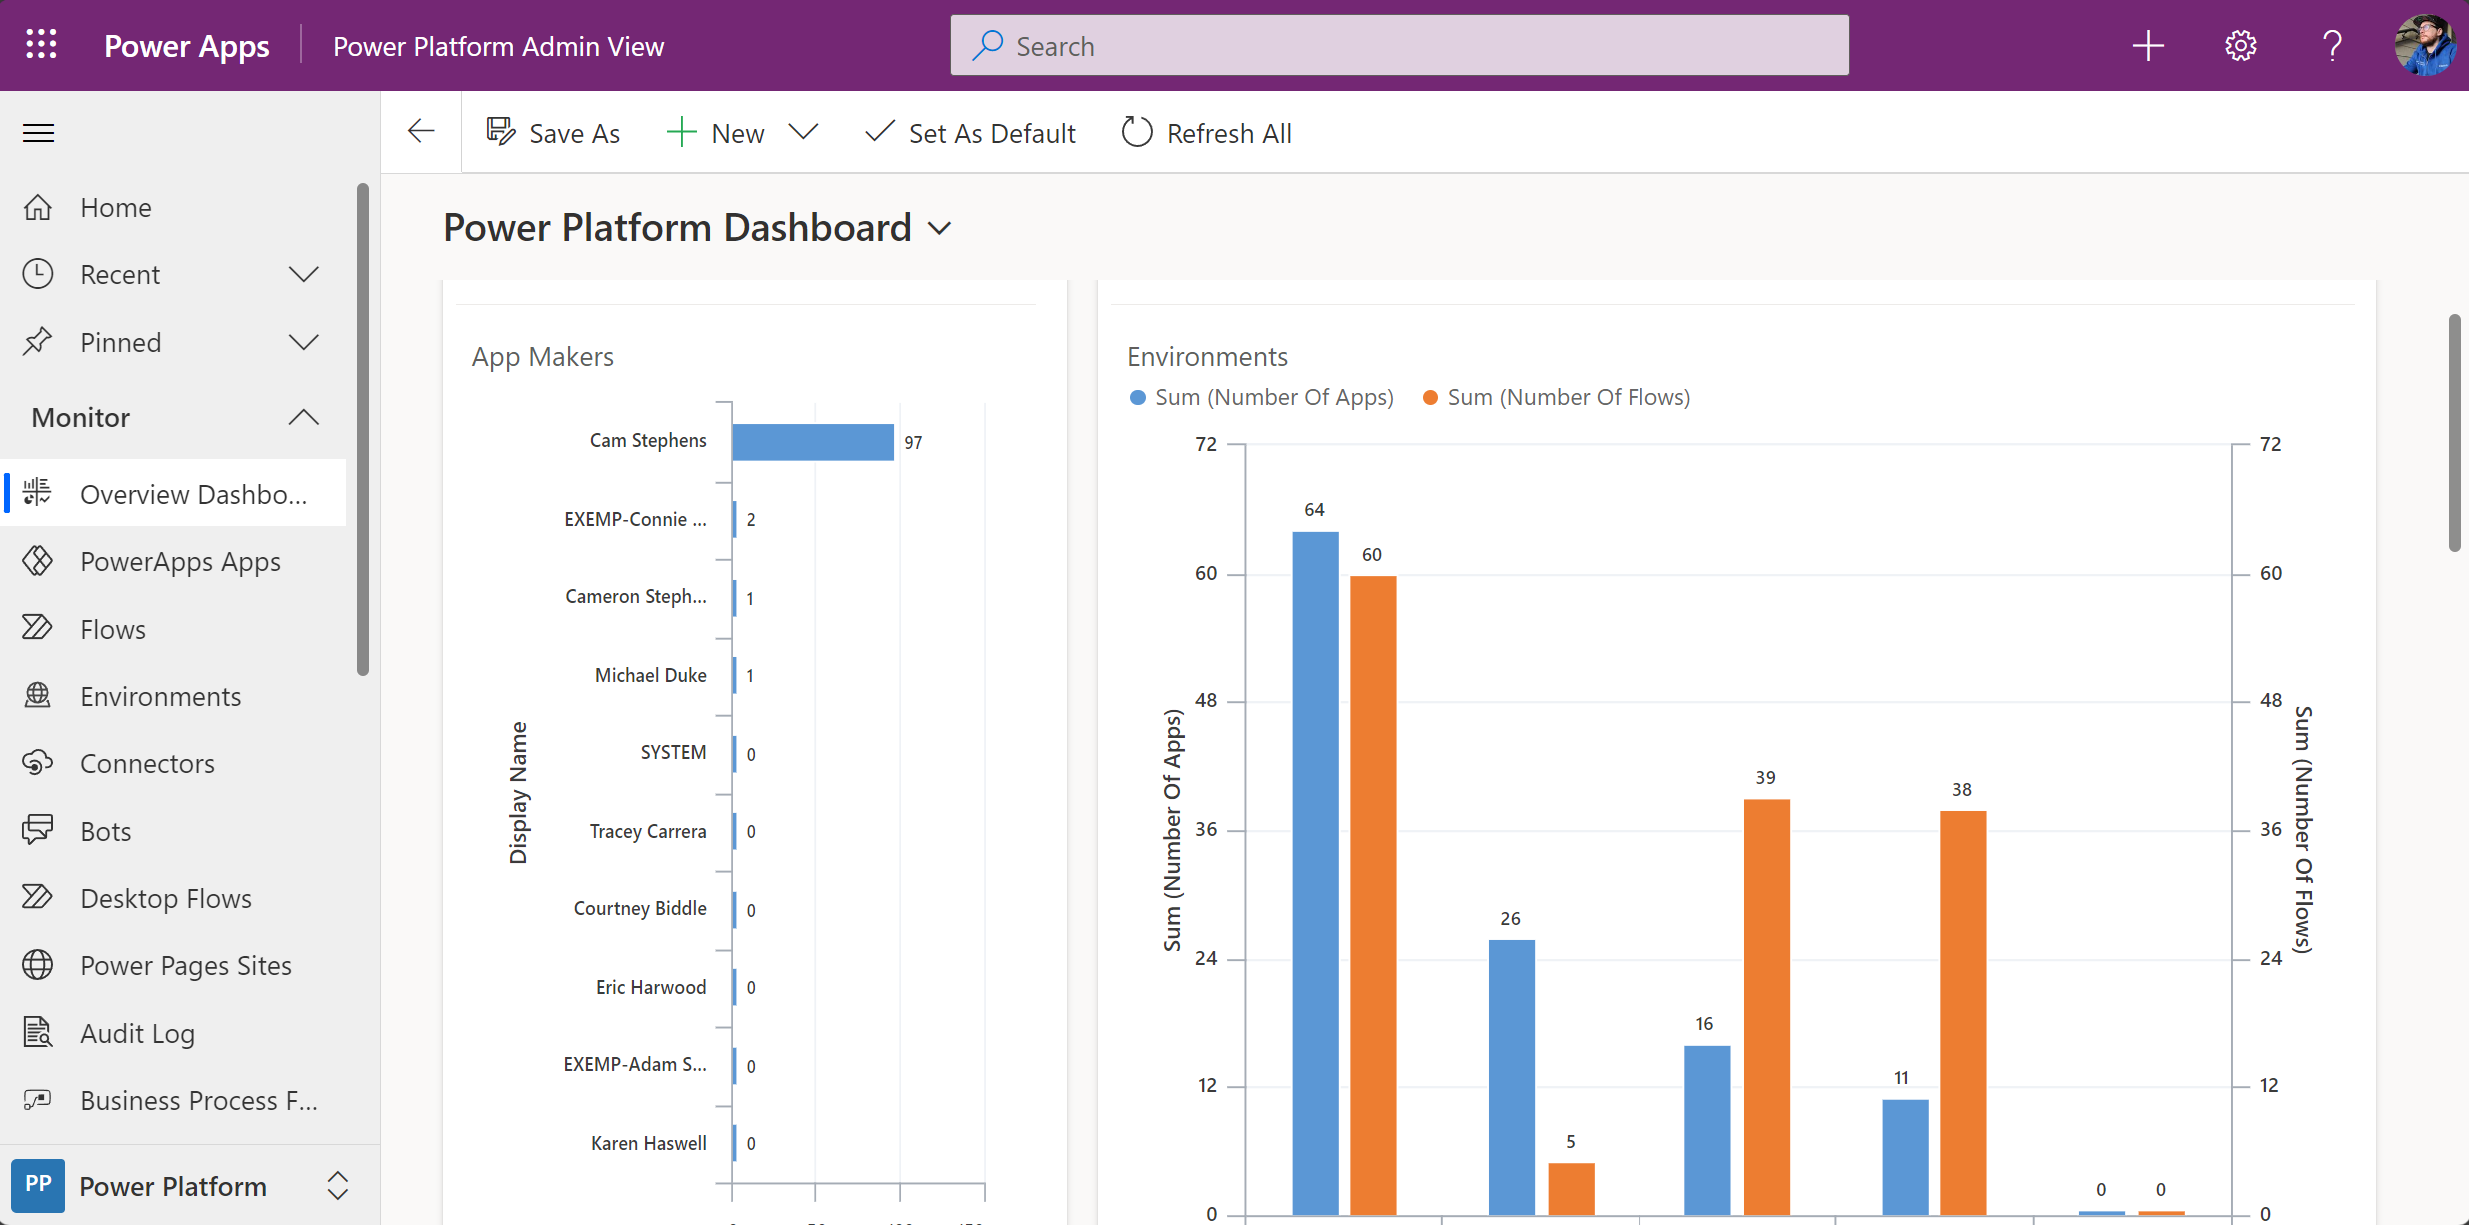
Task: Open Connectors in sidebar
Action: (173, 763)
